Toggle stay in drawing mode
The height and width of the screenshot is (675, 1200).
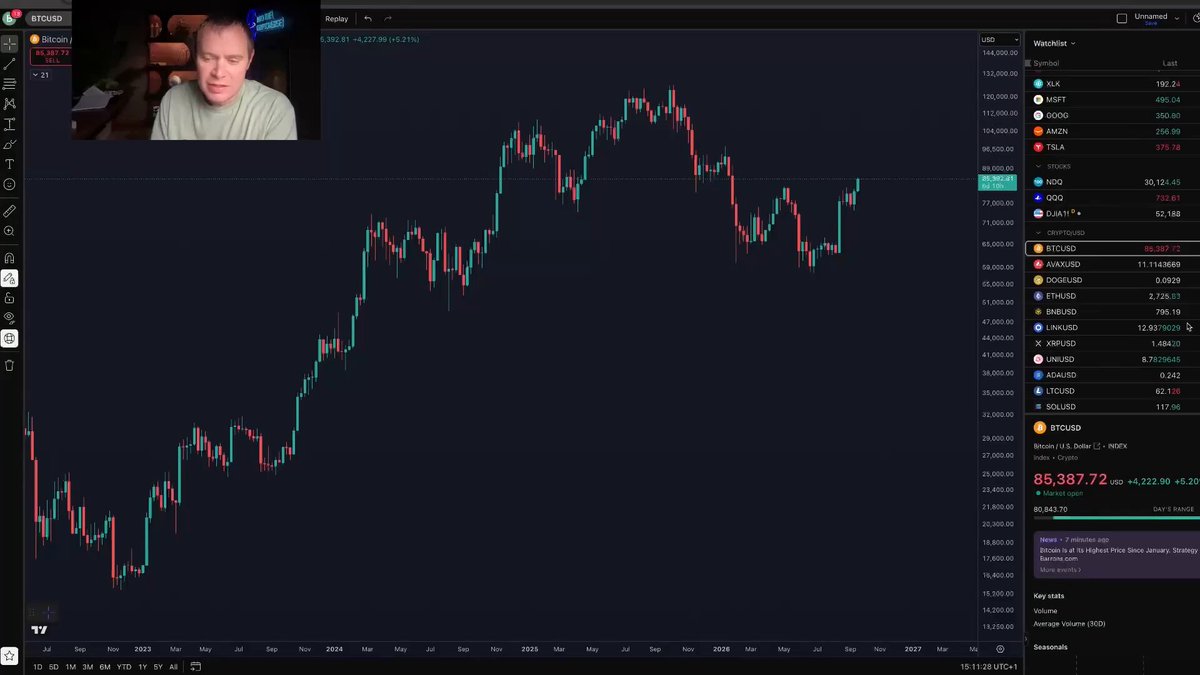pyautogui.click(x=10, y=278)
